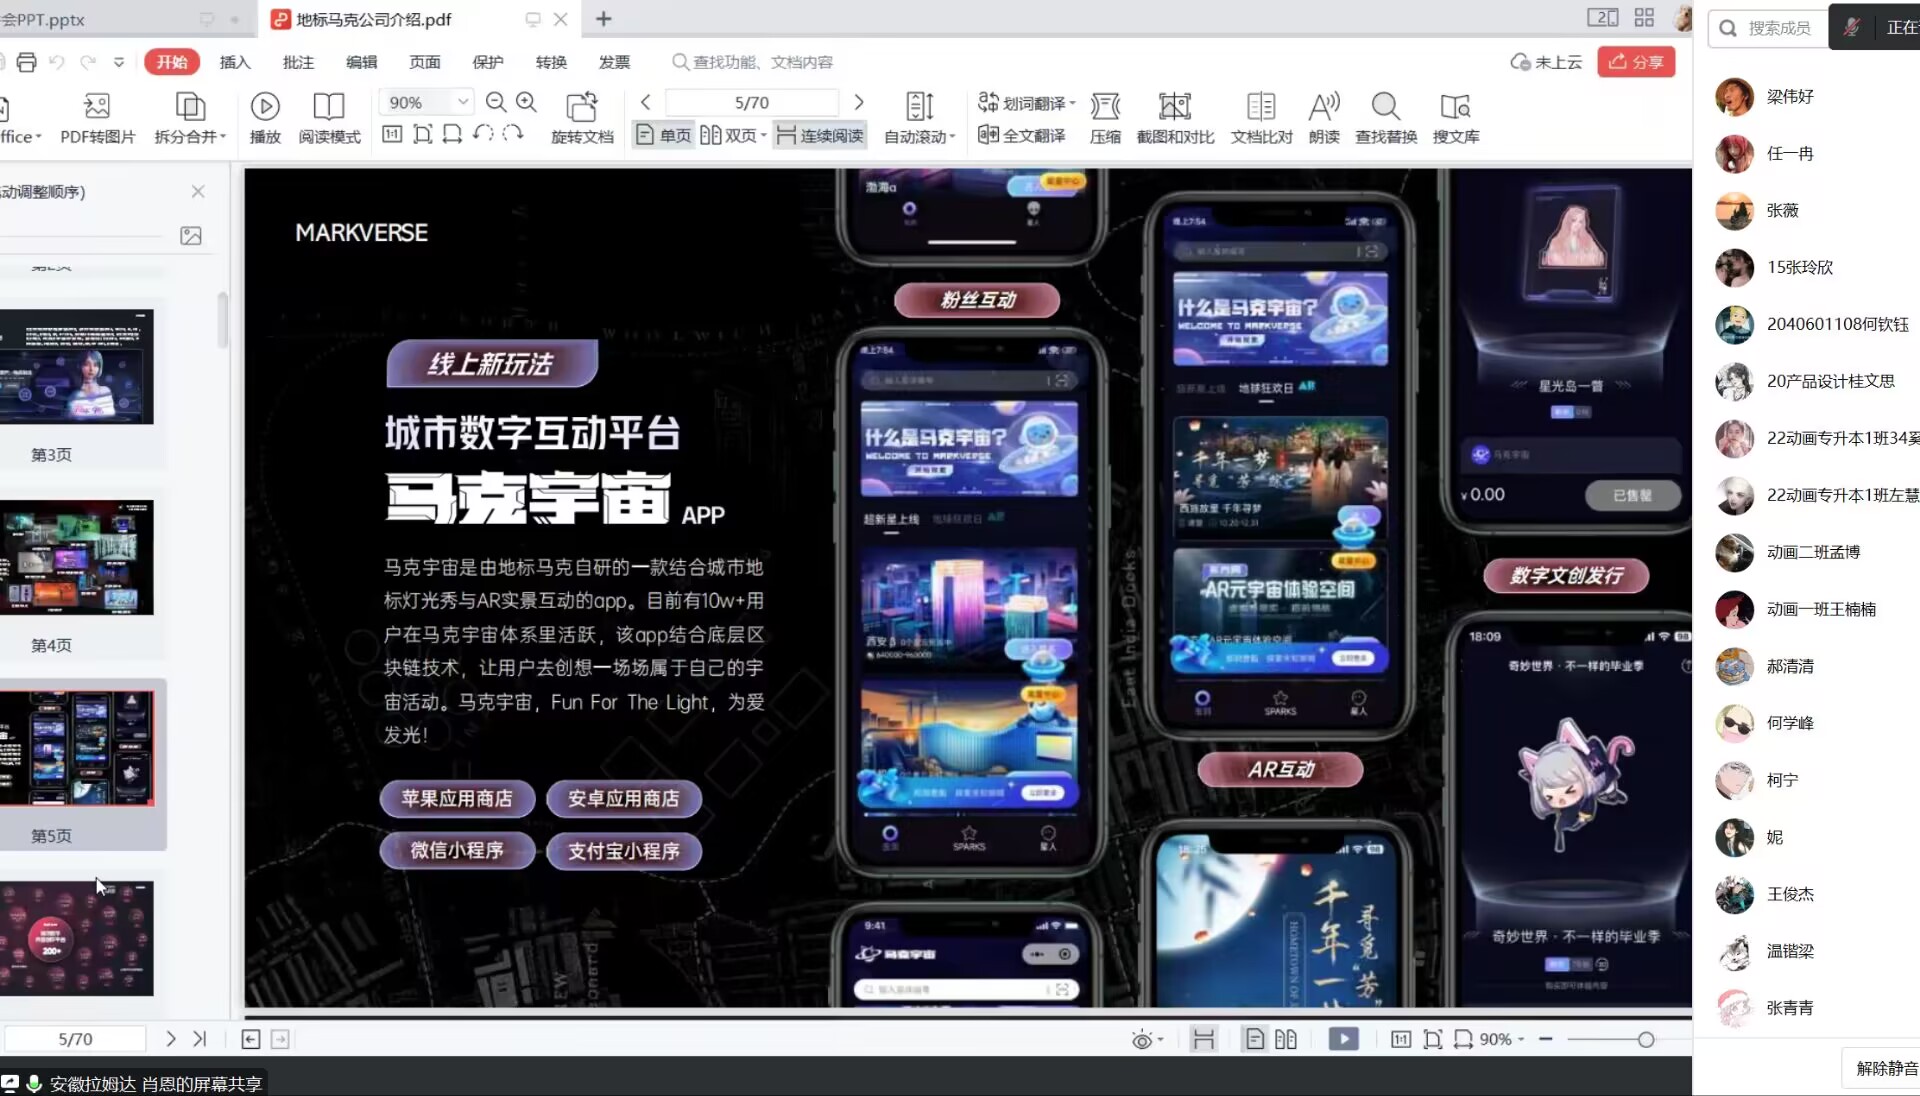Expand the 双页 dropdown arrow
The width and height of the screenshot is (1920, 1096).
[764, 135]
